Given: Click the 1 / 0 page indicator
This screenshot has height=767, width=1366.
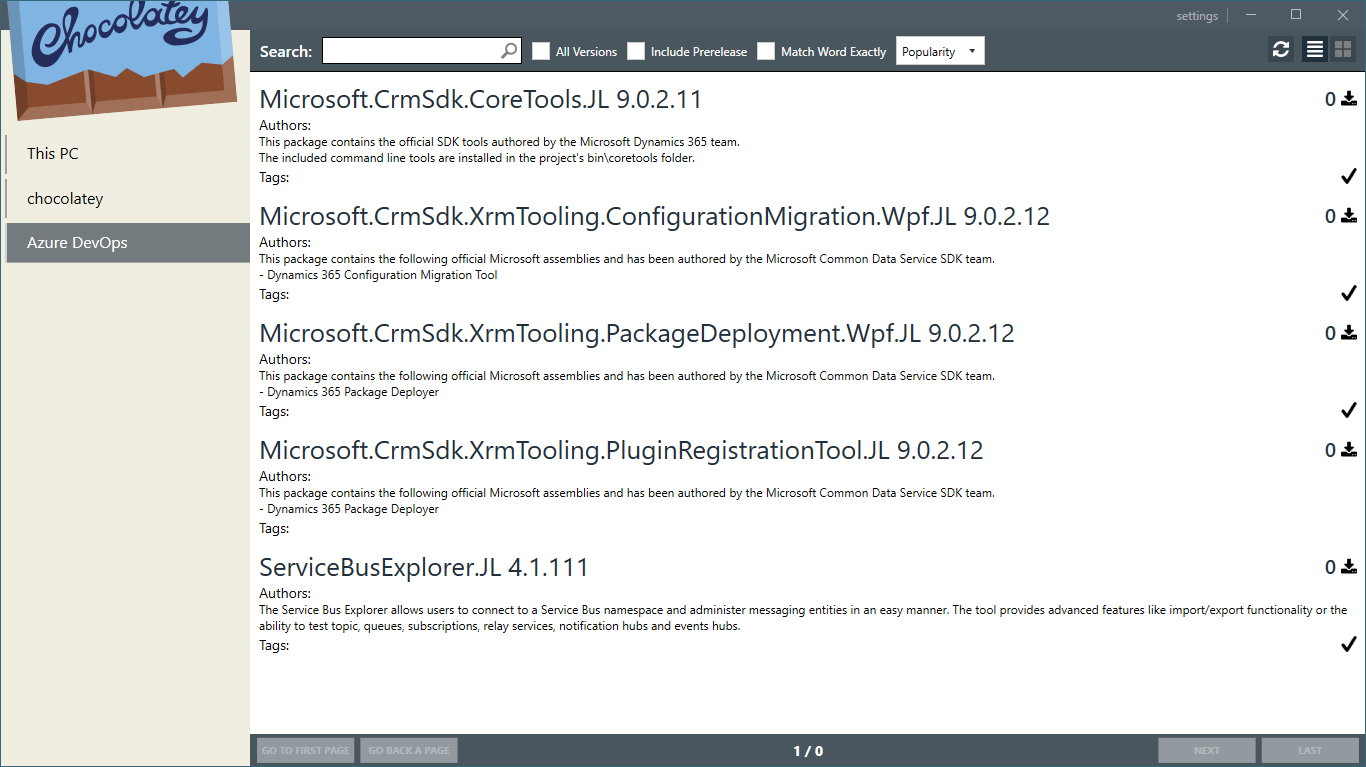Looking at the screenshot, I should (808, 751).
